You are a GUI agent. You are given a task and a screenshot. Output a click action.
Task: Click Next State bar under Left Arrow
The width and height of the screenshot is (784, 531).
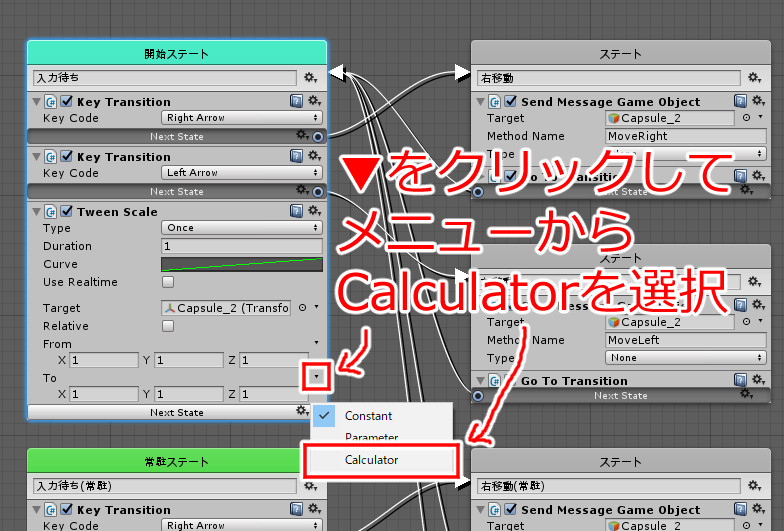coord(176,192)
